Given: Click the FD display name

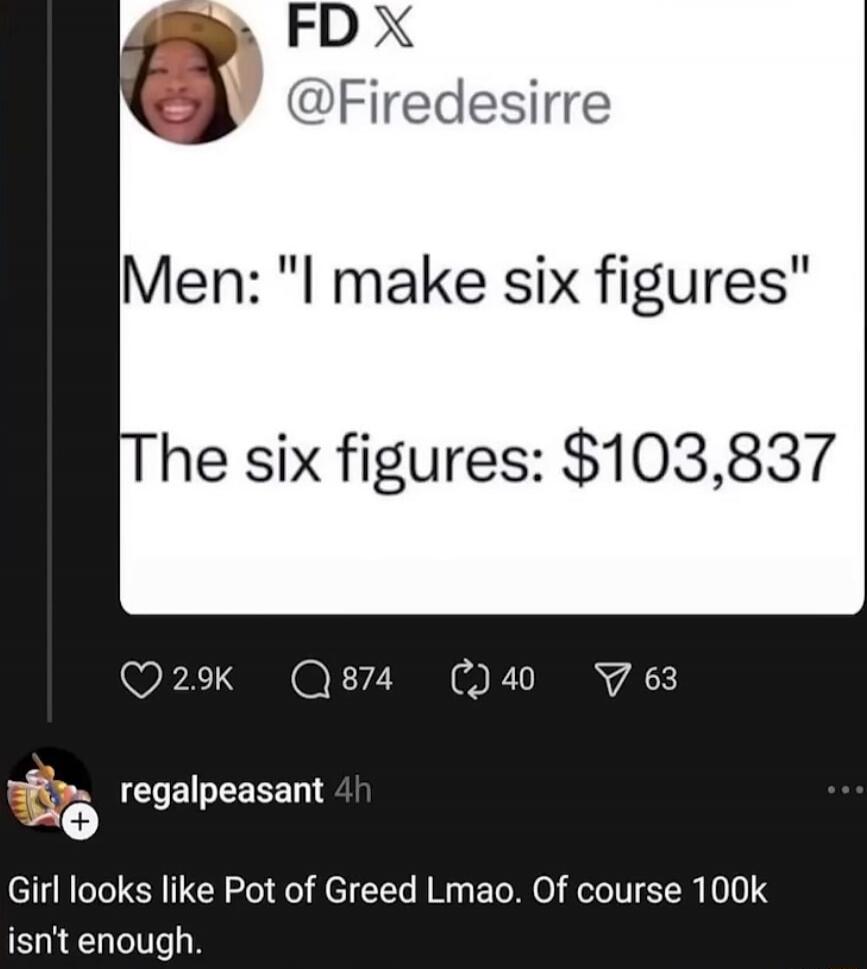Looking at the screenshot, I should [323, 28].
